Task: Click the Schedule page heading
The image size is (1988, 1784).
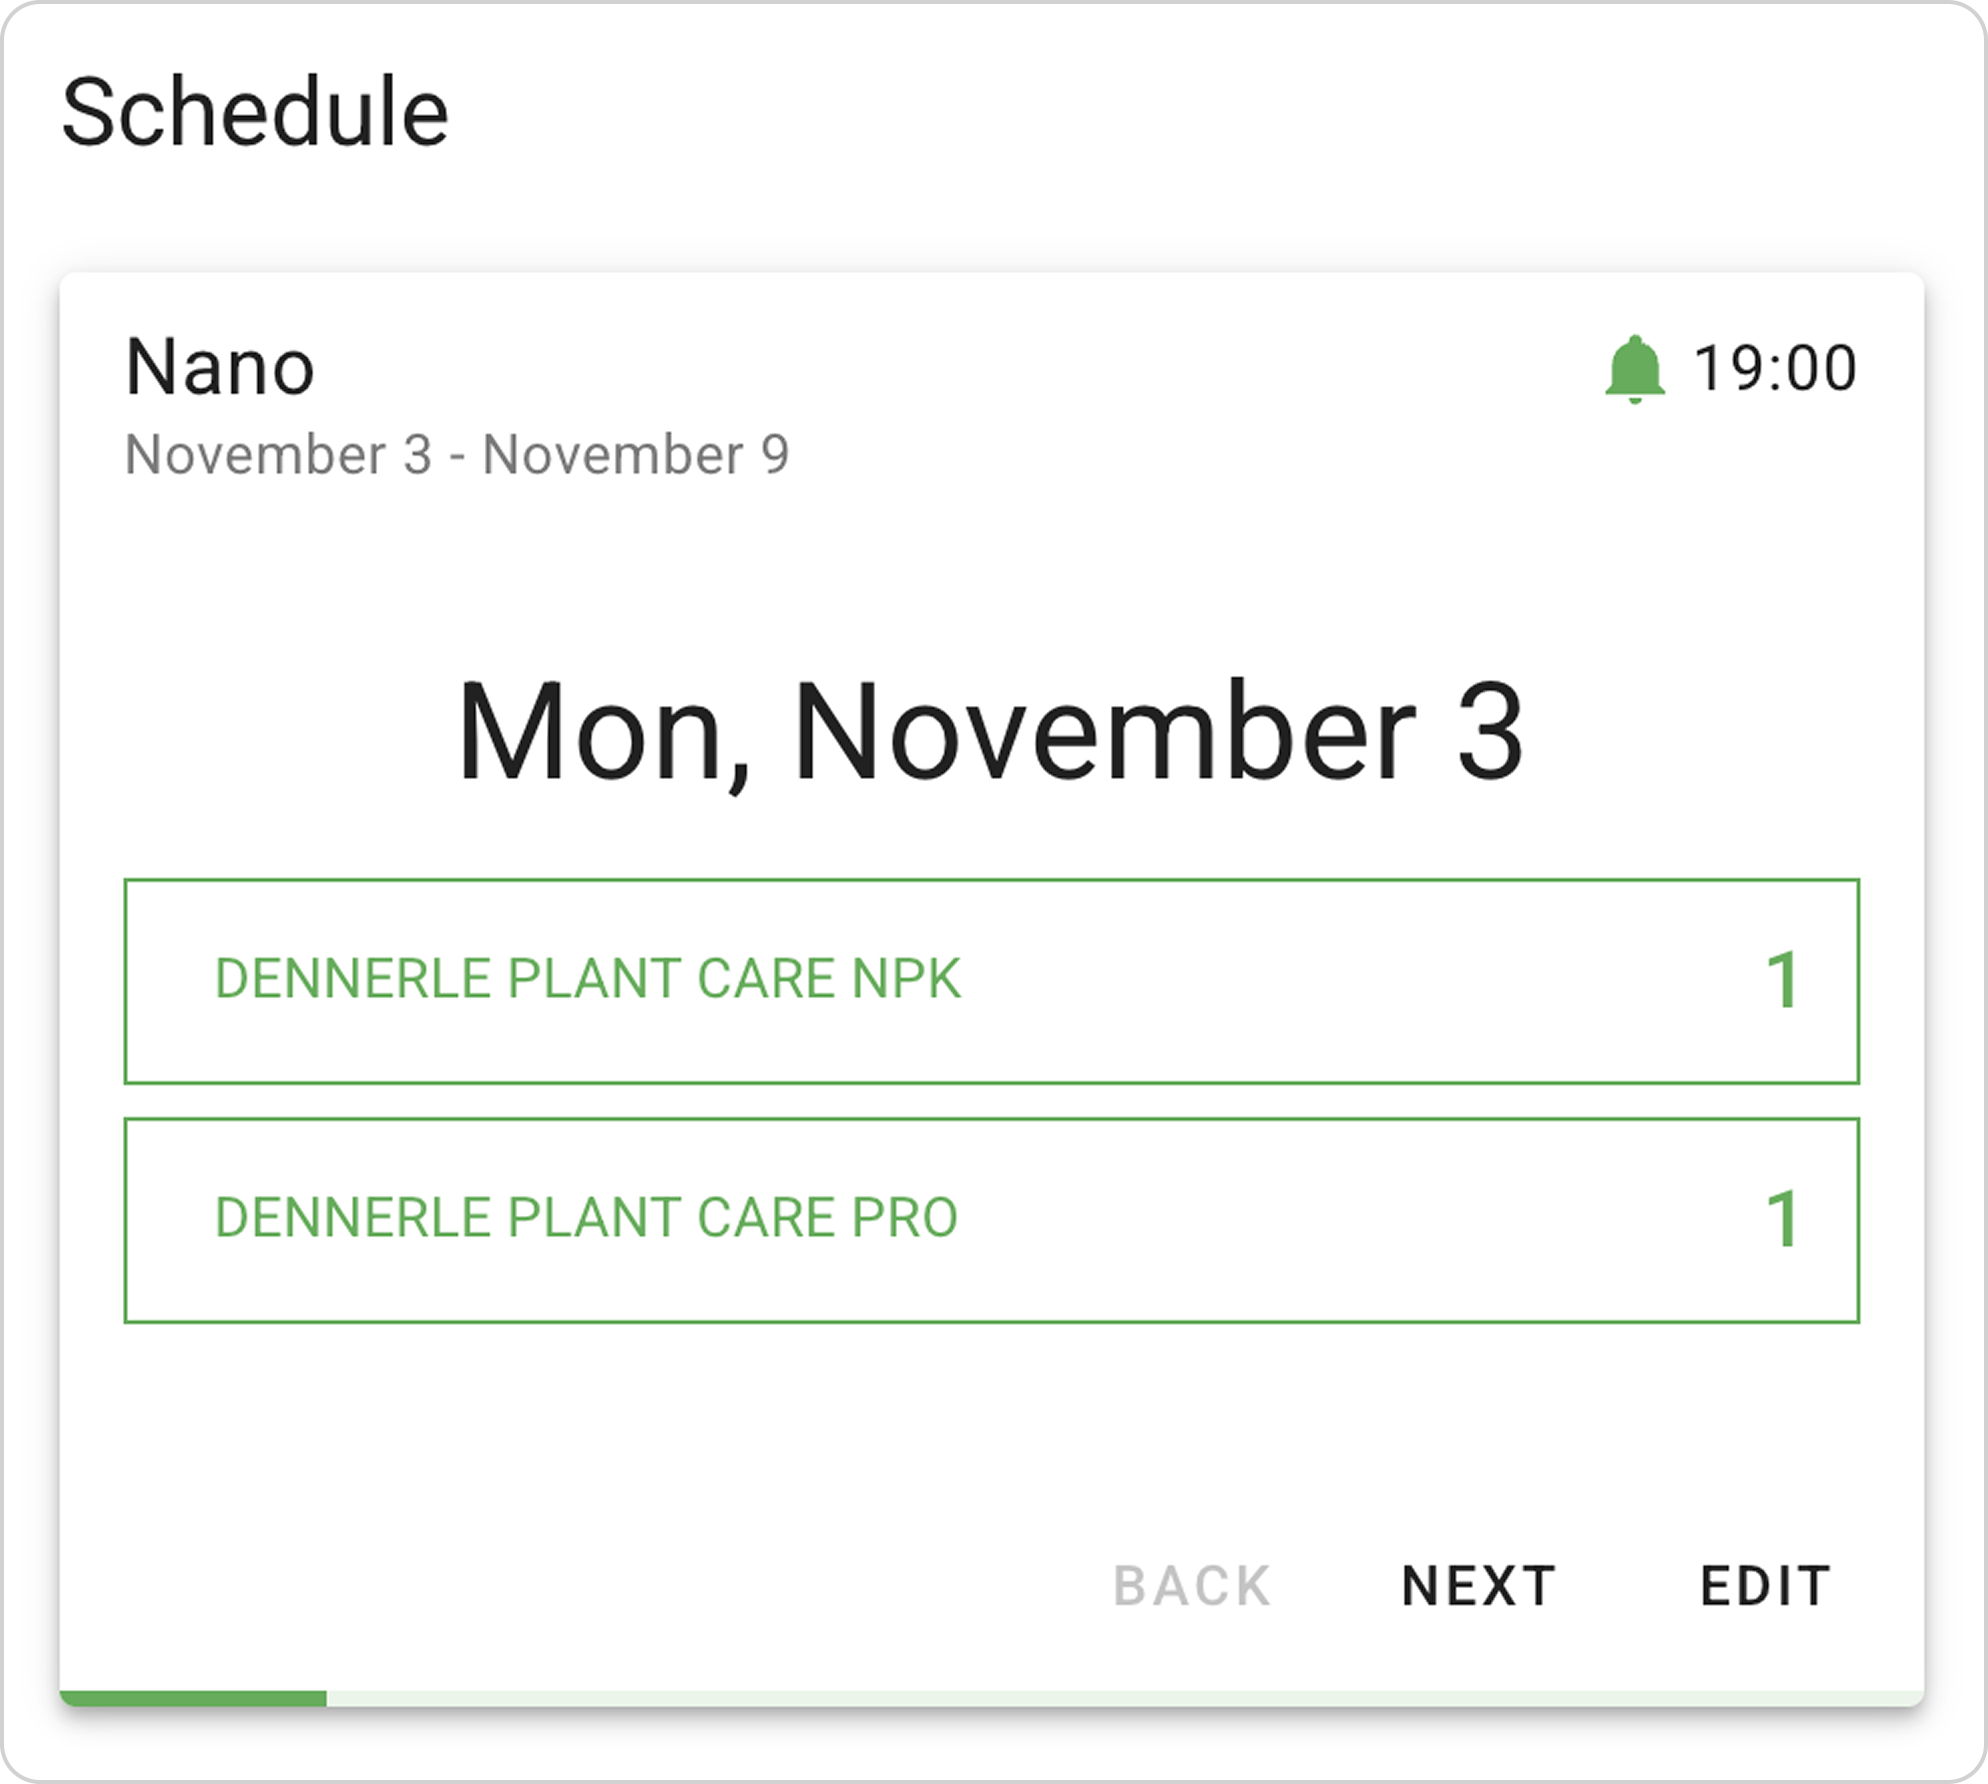Action: [x=255, y=112]
